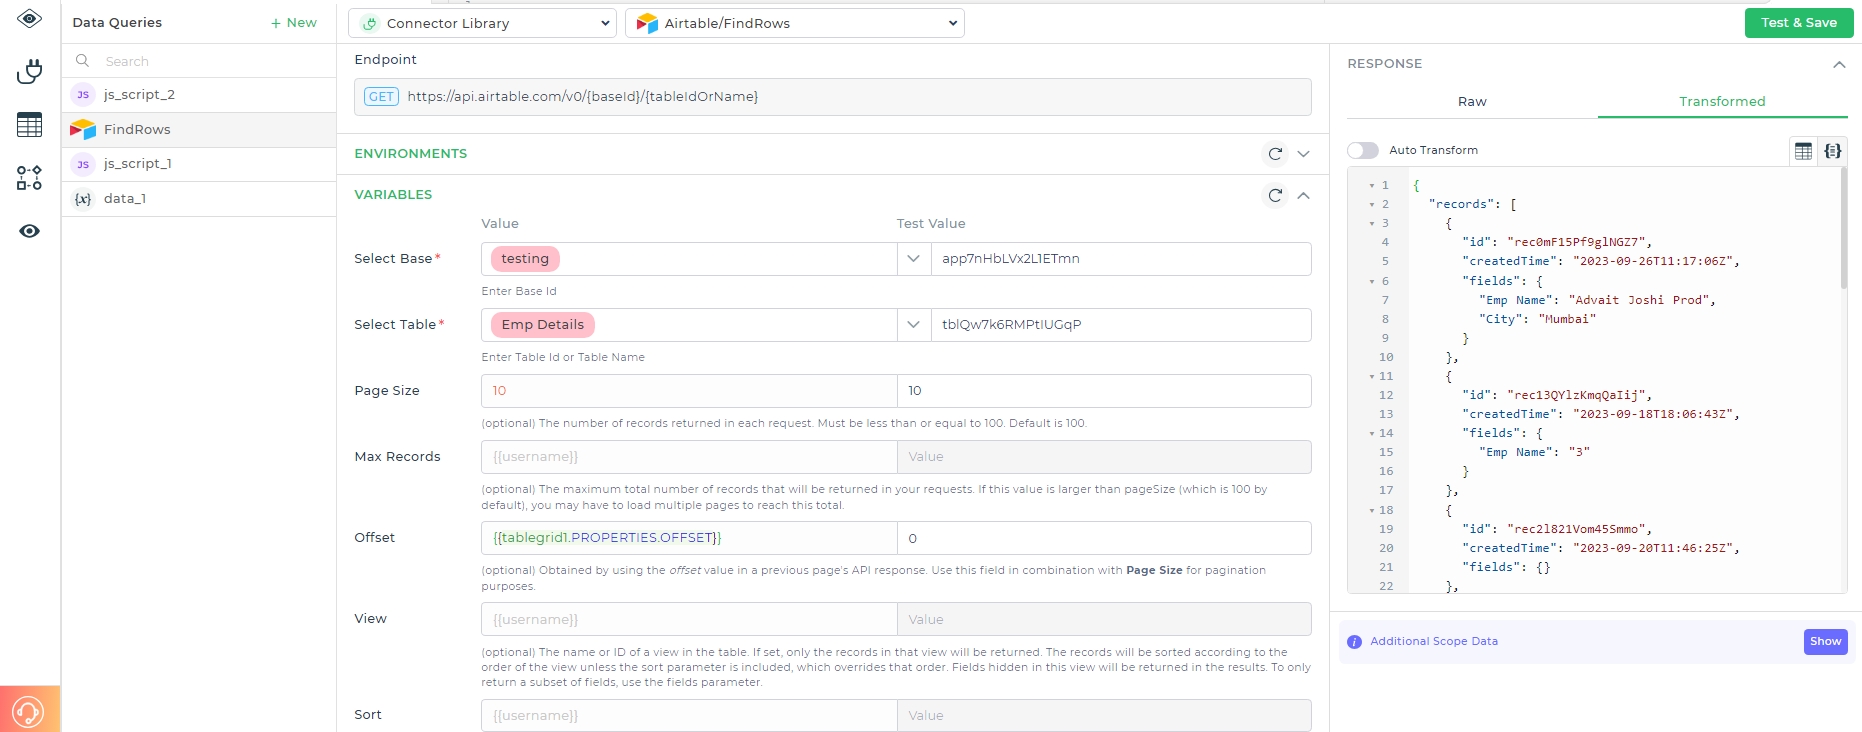Show Additional Scope Data
Screen dimensions: 1862x732
1825,642
